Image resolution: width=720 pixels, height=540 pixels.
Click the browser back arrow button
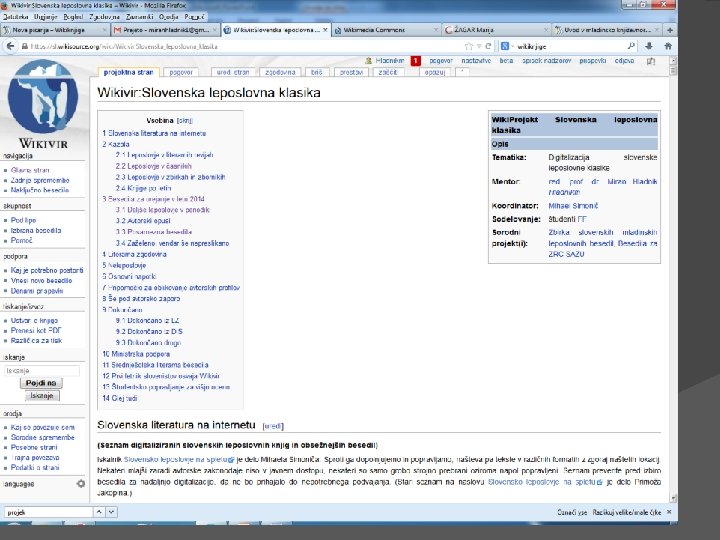point(11,46)
